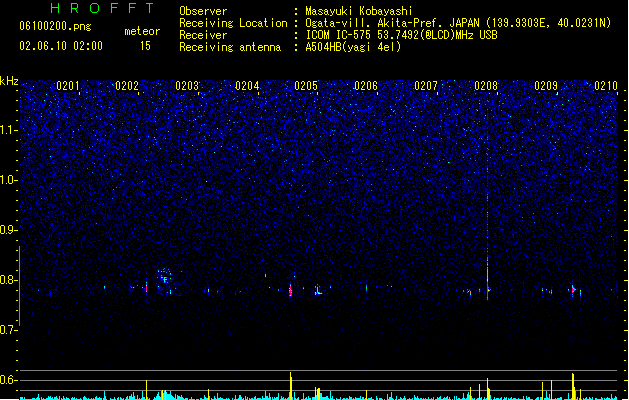Click the 1.0 kHz frequency label
The height and width of the screenshot is (400, 629).
pyautogui.click(x=9, y=180)
